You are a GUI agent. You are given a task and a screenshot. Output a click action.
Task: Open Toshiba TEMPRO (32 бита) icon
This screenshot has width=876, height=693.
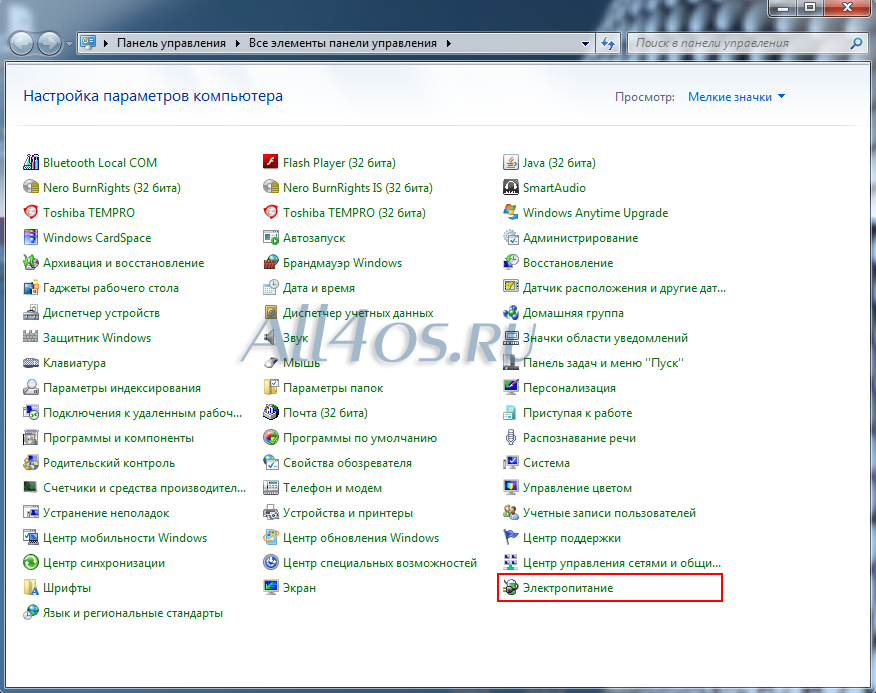click(x=270, y=213)
